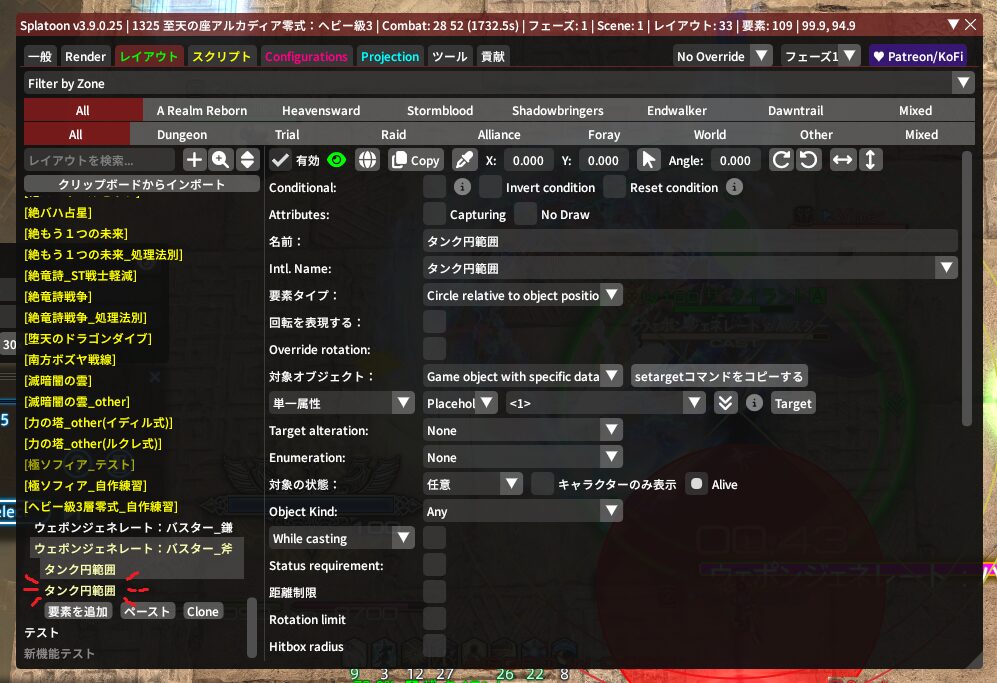
Task: Click the rotate clockwise icon
Action: pyautogui.click(x=781, y=160)
